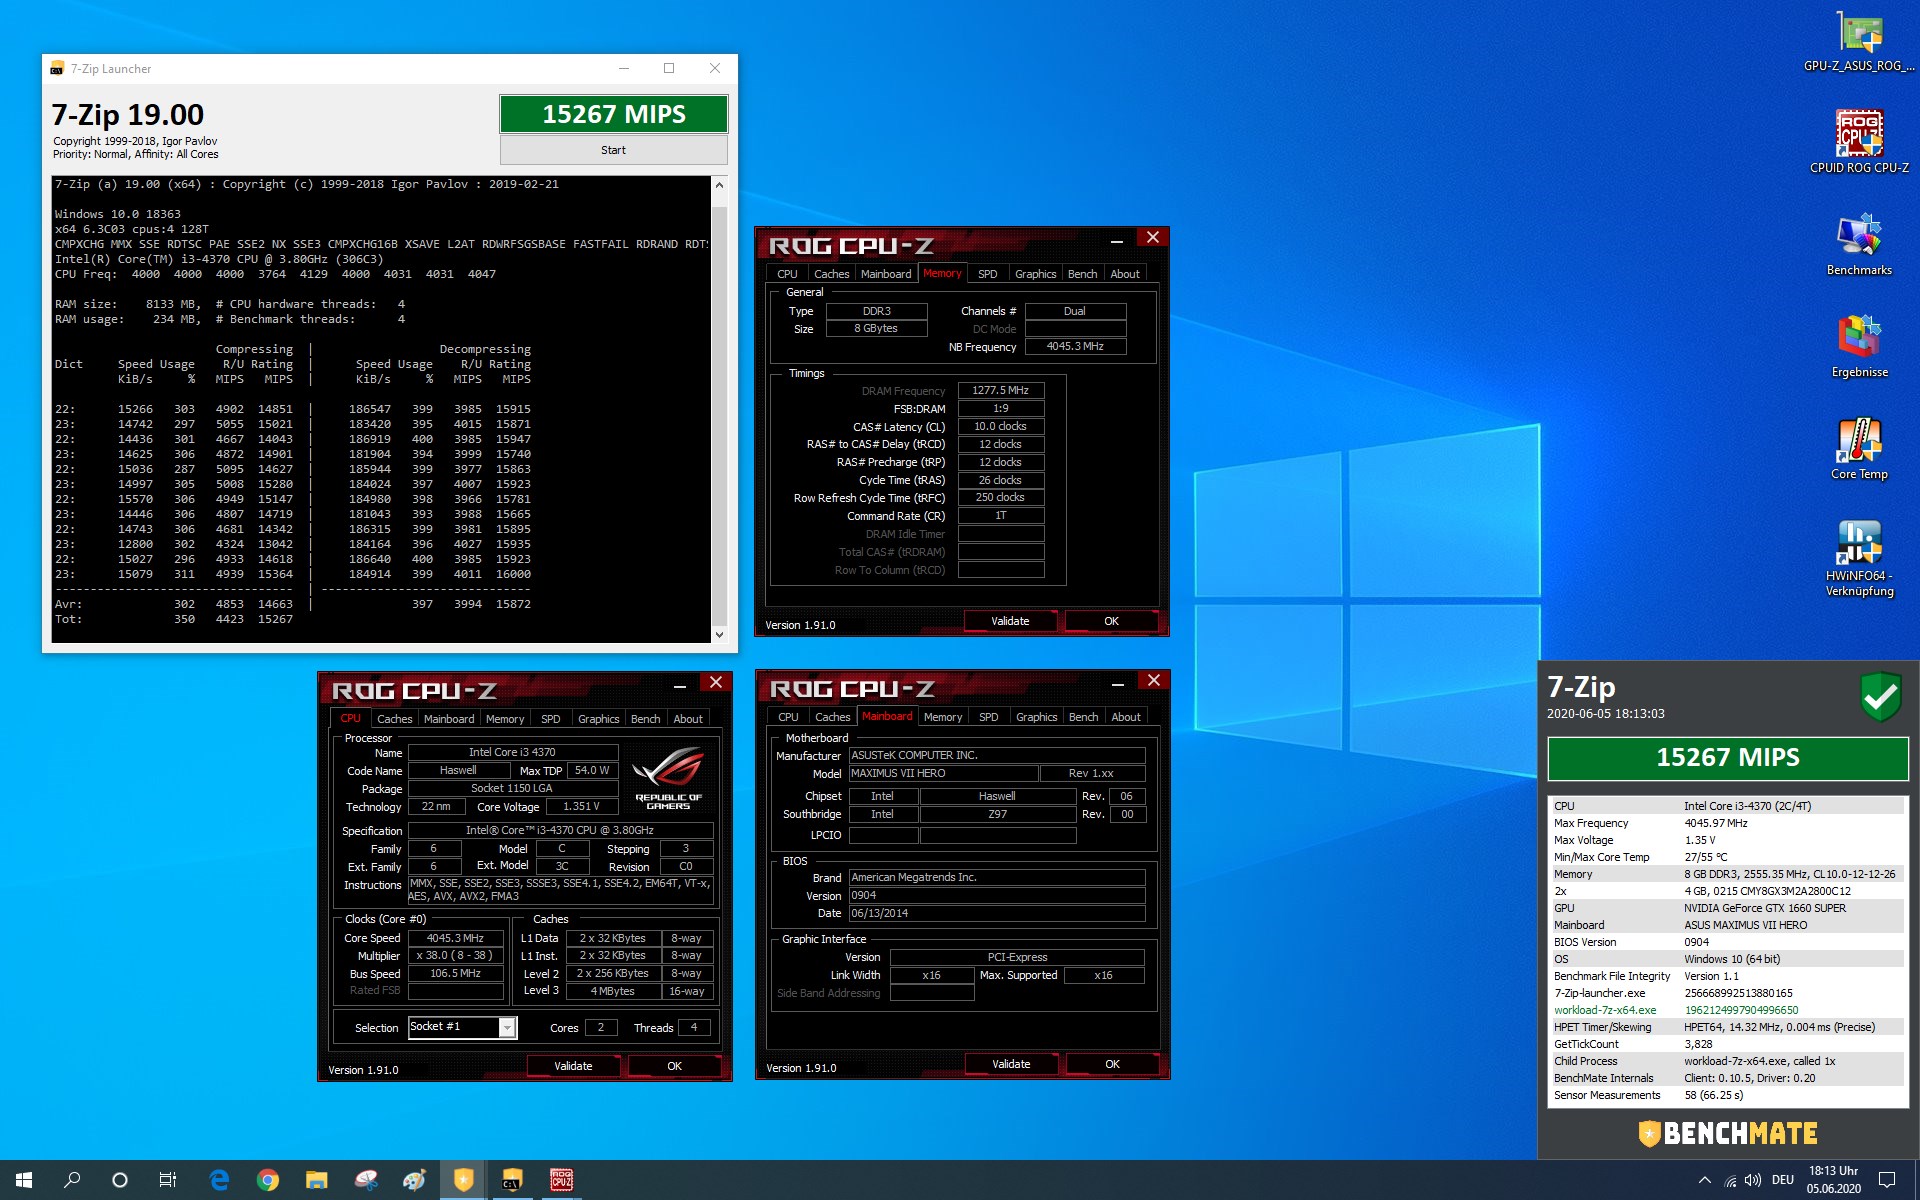Open File Explorer from taskbar
The image size is (1920, 1200).
(x=316, y=1180)
